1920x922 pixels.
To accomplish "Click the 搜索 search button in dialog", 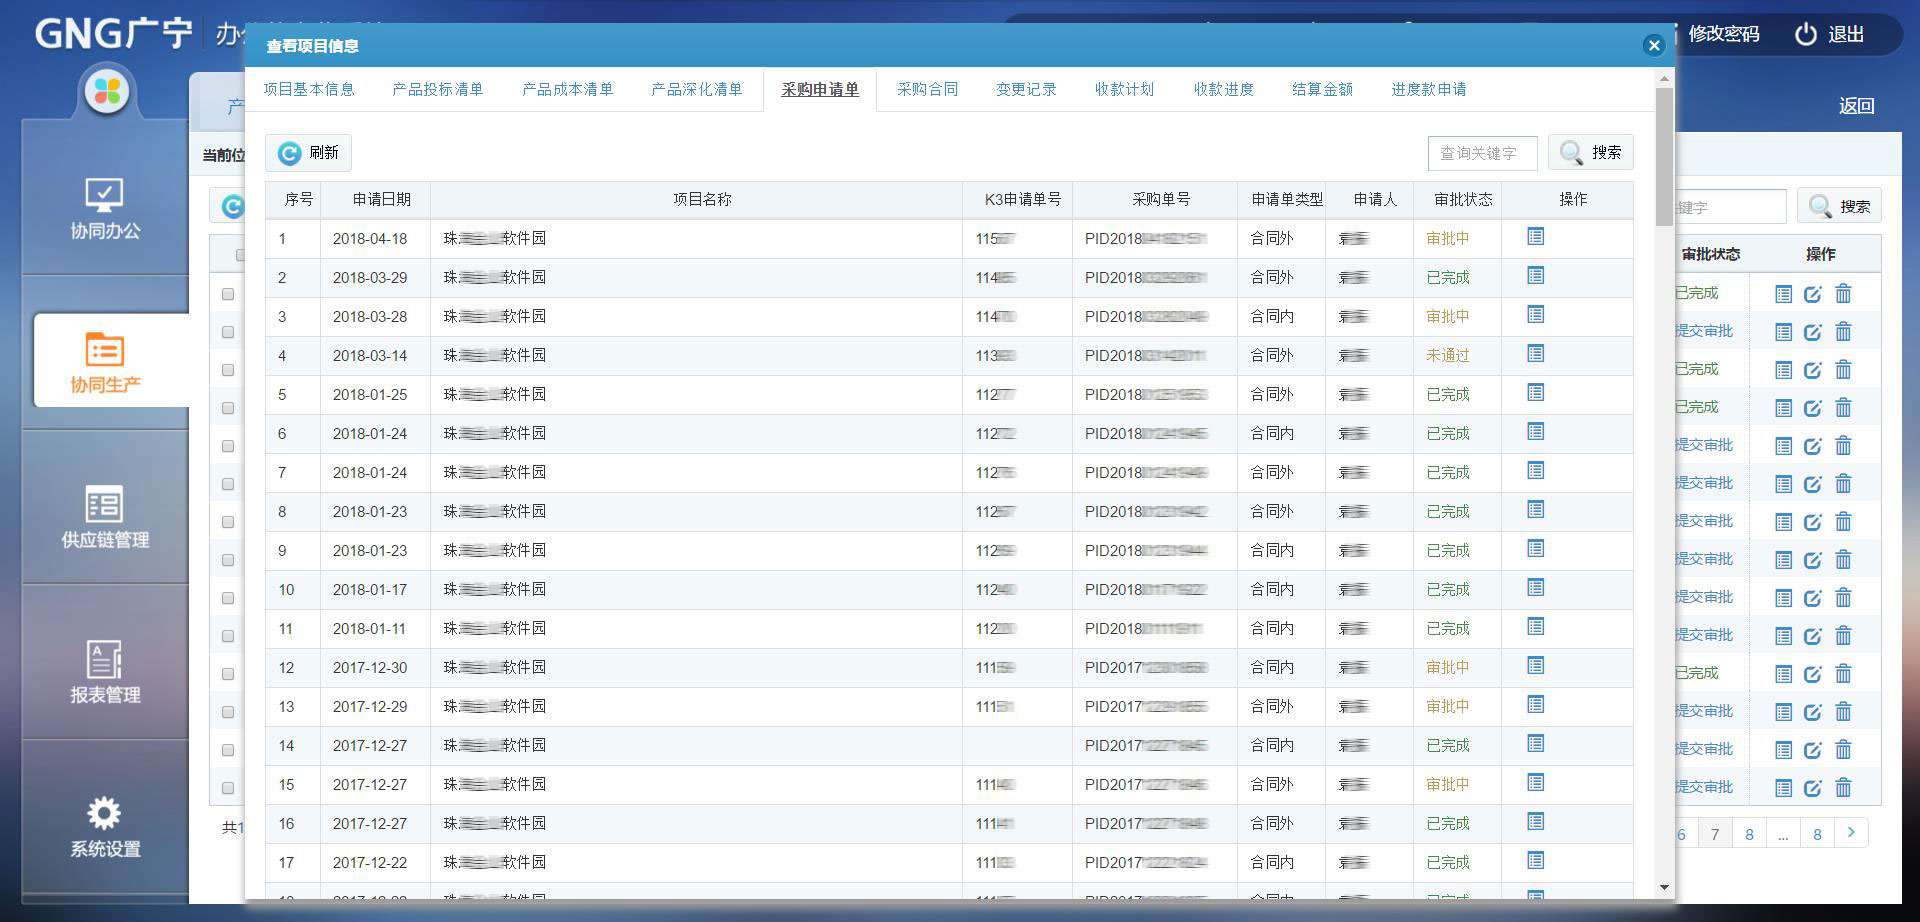I will coord(1590,153).
